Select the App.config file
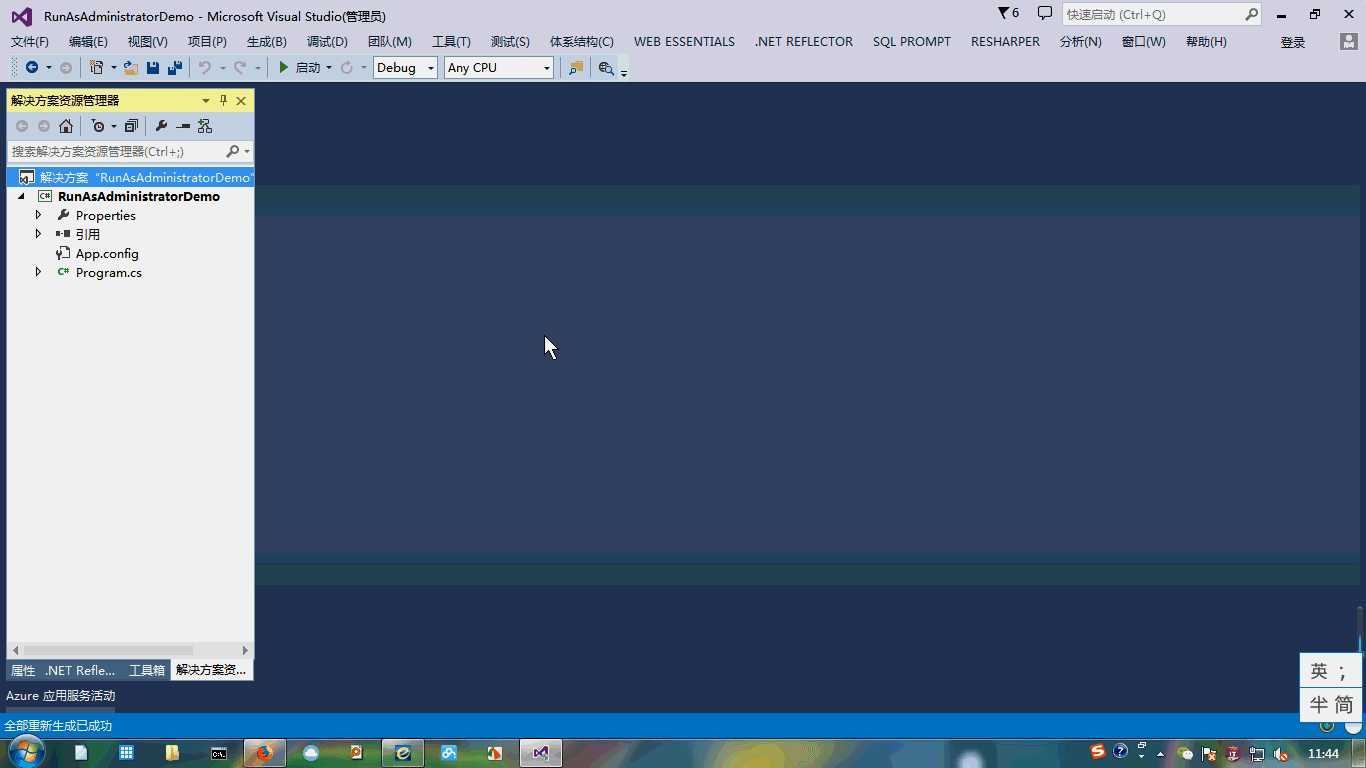Viewport: 1366px width, 768px height. (107, 253)
